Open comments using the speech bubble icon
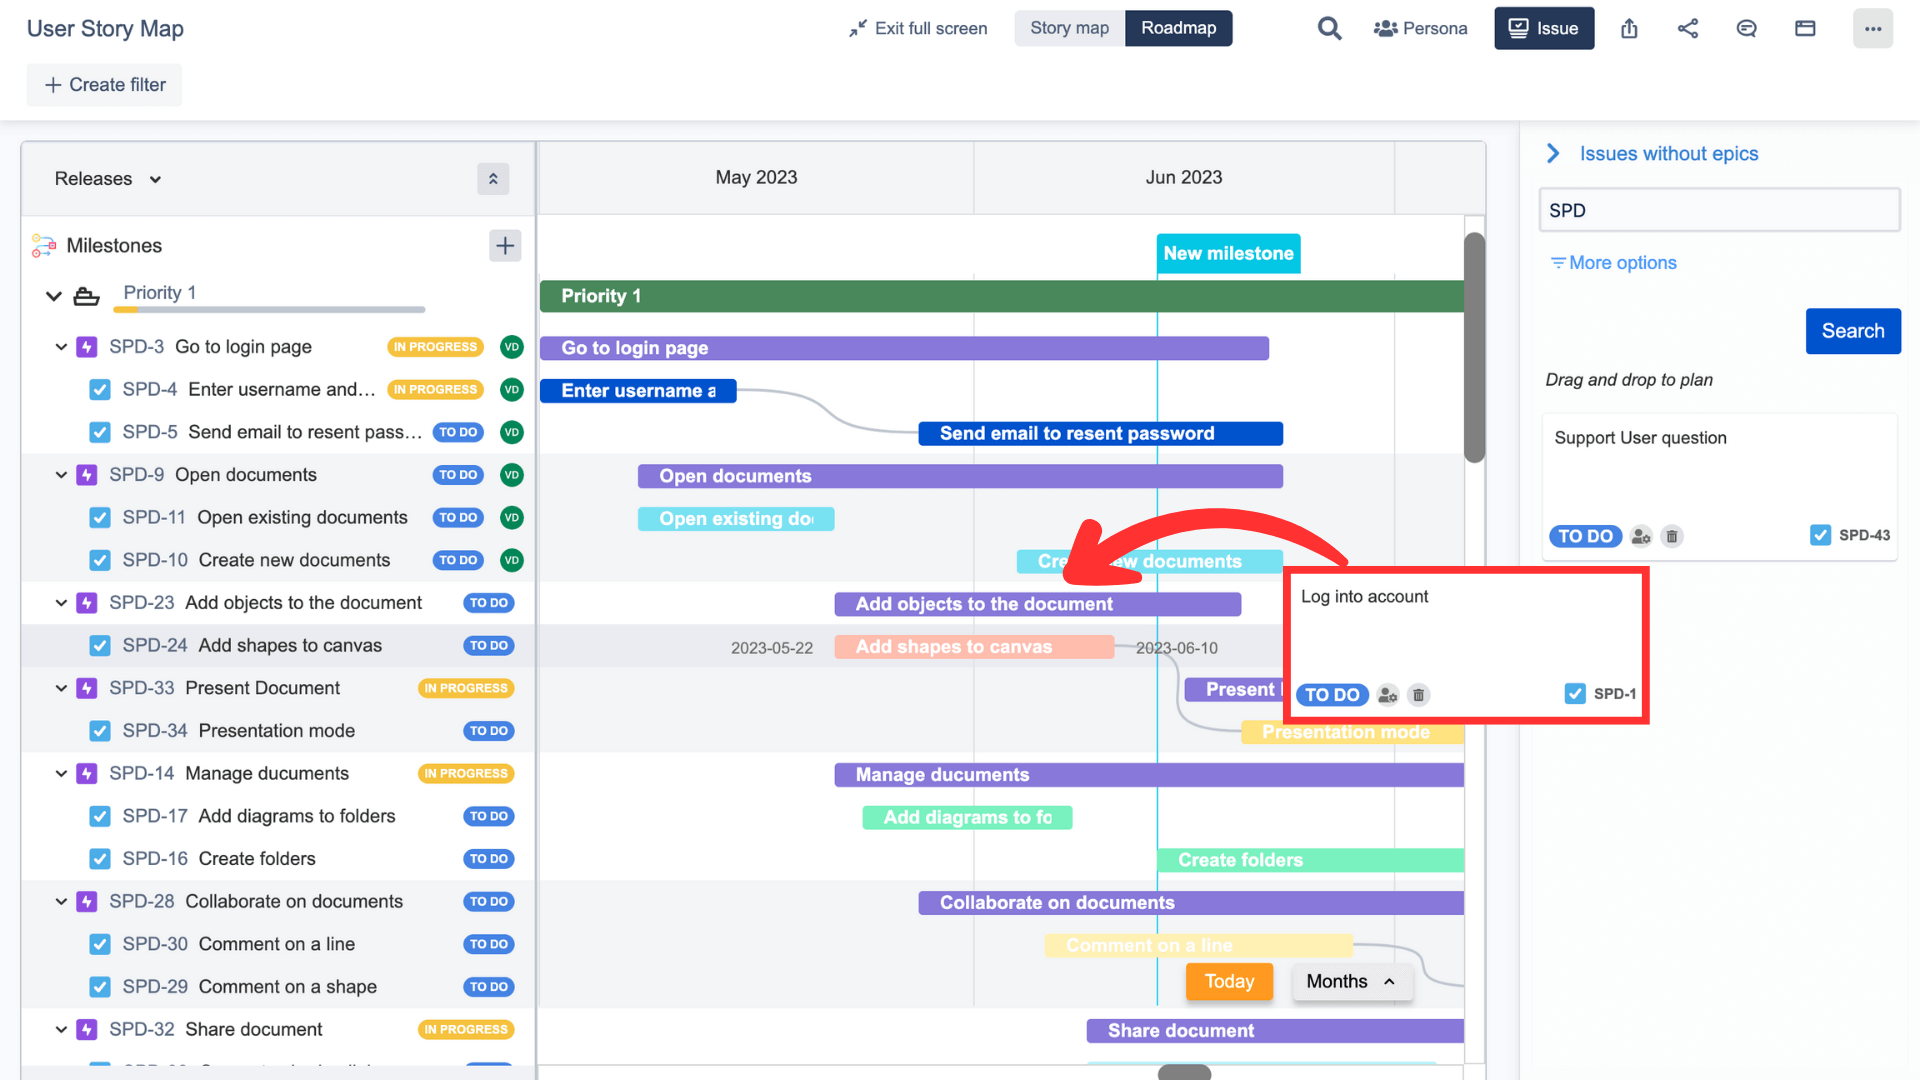The width and height of the screenshot is (1920, 1080). click(1746, 28)
